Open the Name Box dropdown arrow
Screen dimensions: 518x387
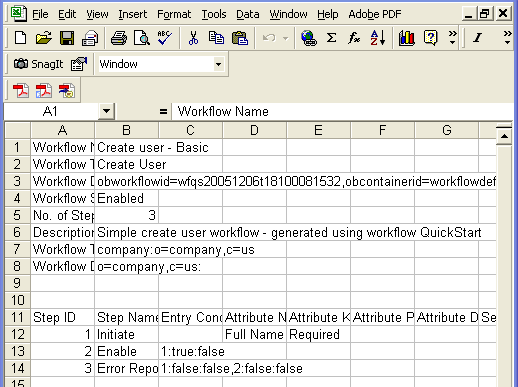[x=106, y=111]
